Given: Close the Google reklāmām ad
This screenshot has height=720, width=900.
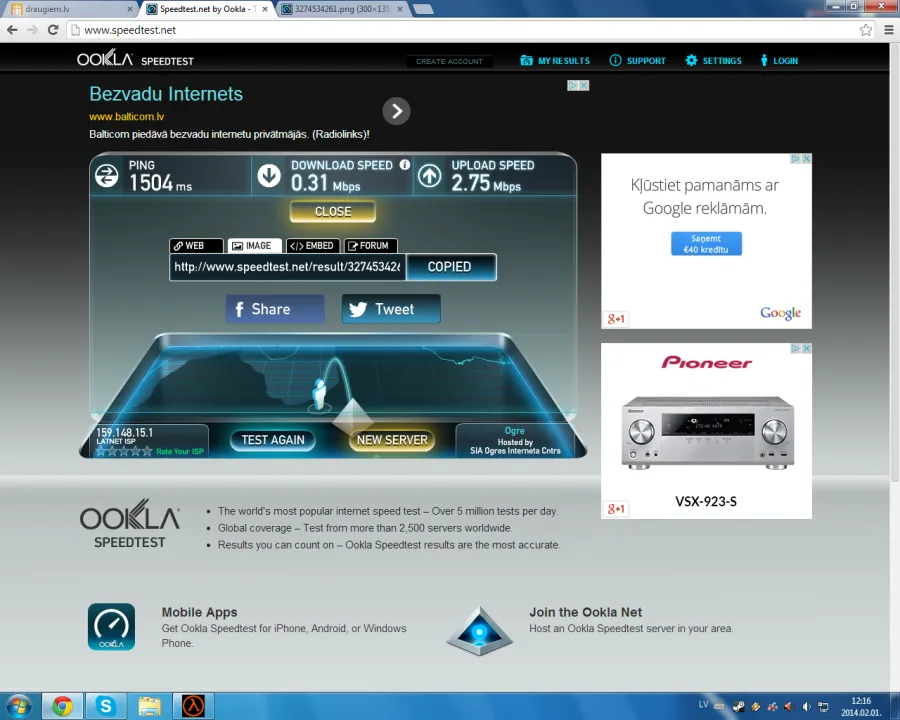Looking at the screenshot, I should [806, 159].
